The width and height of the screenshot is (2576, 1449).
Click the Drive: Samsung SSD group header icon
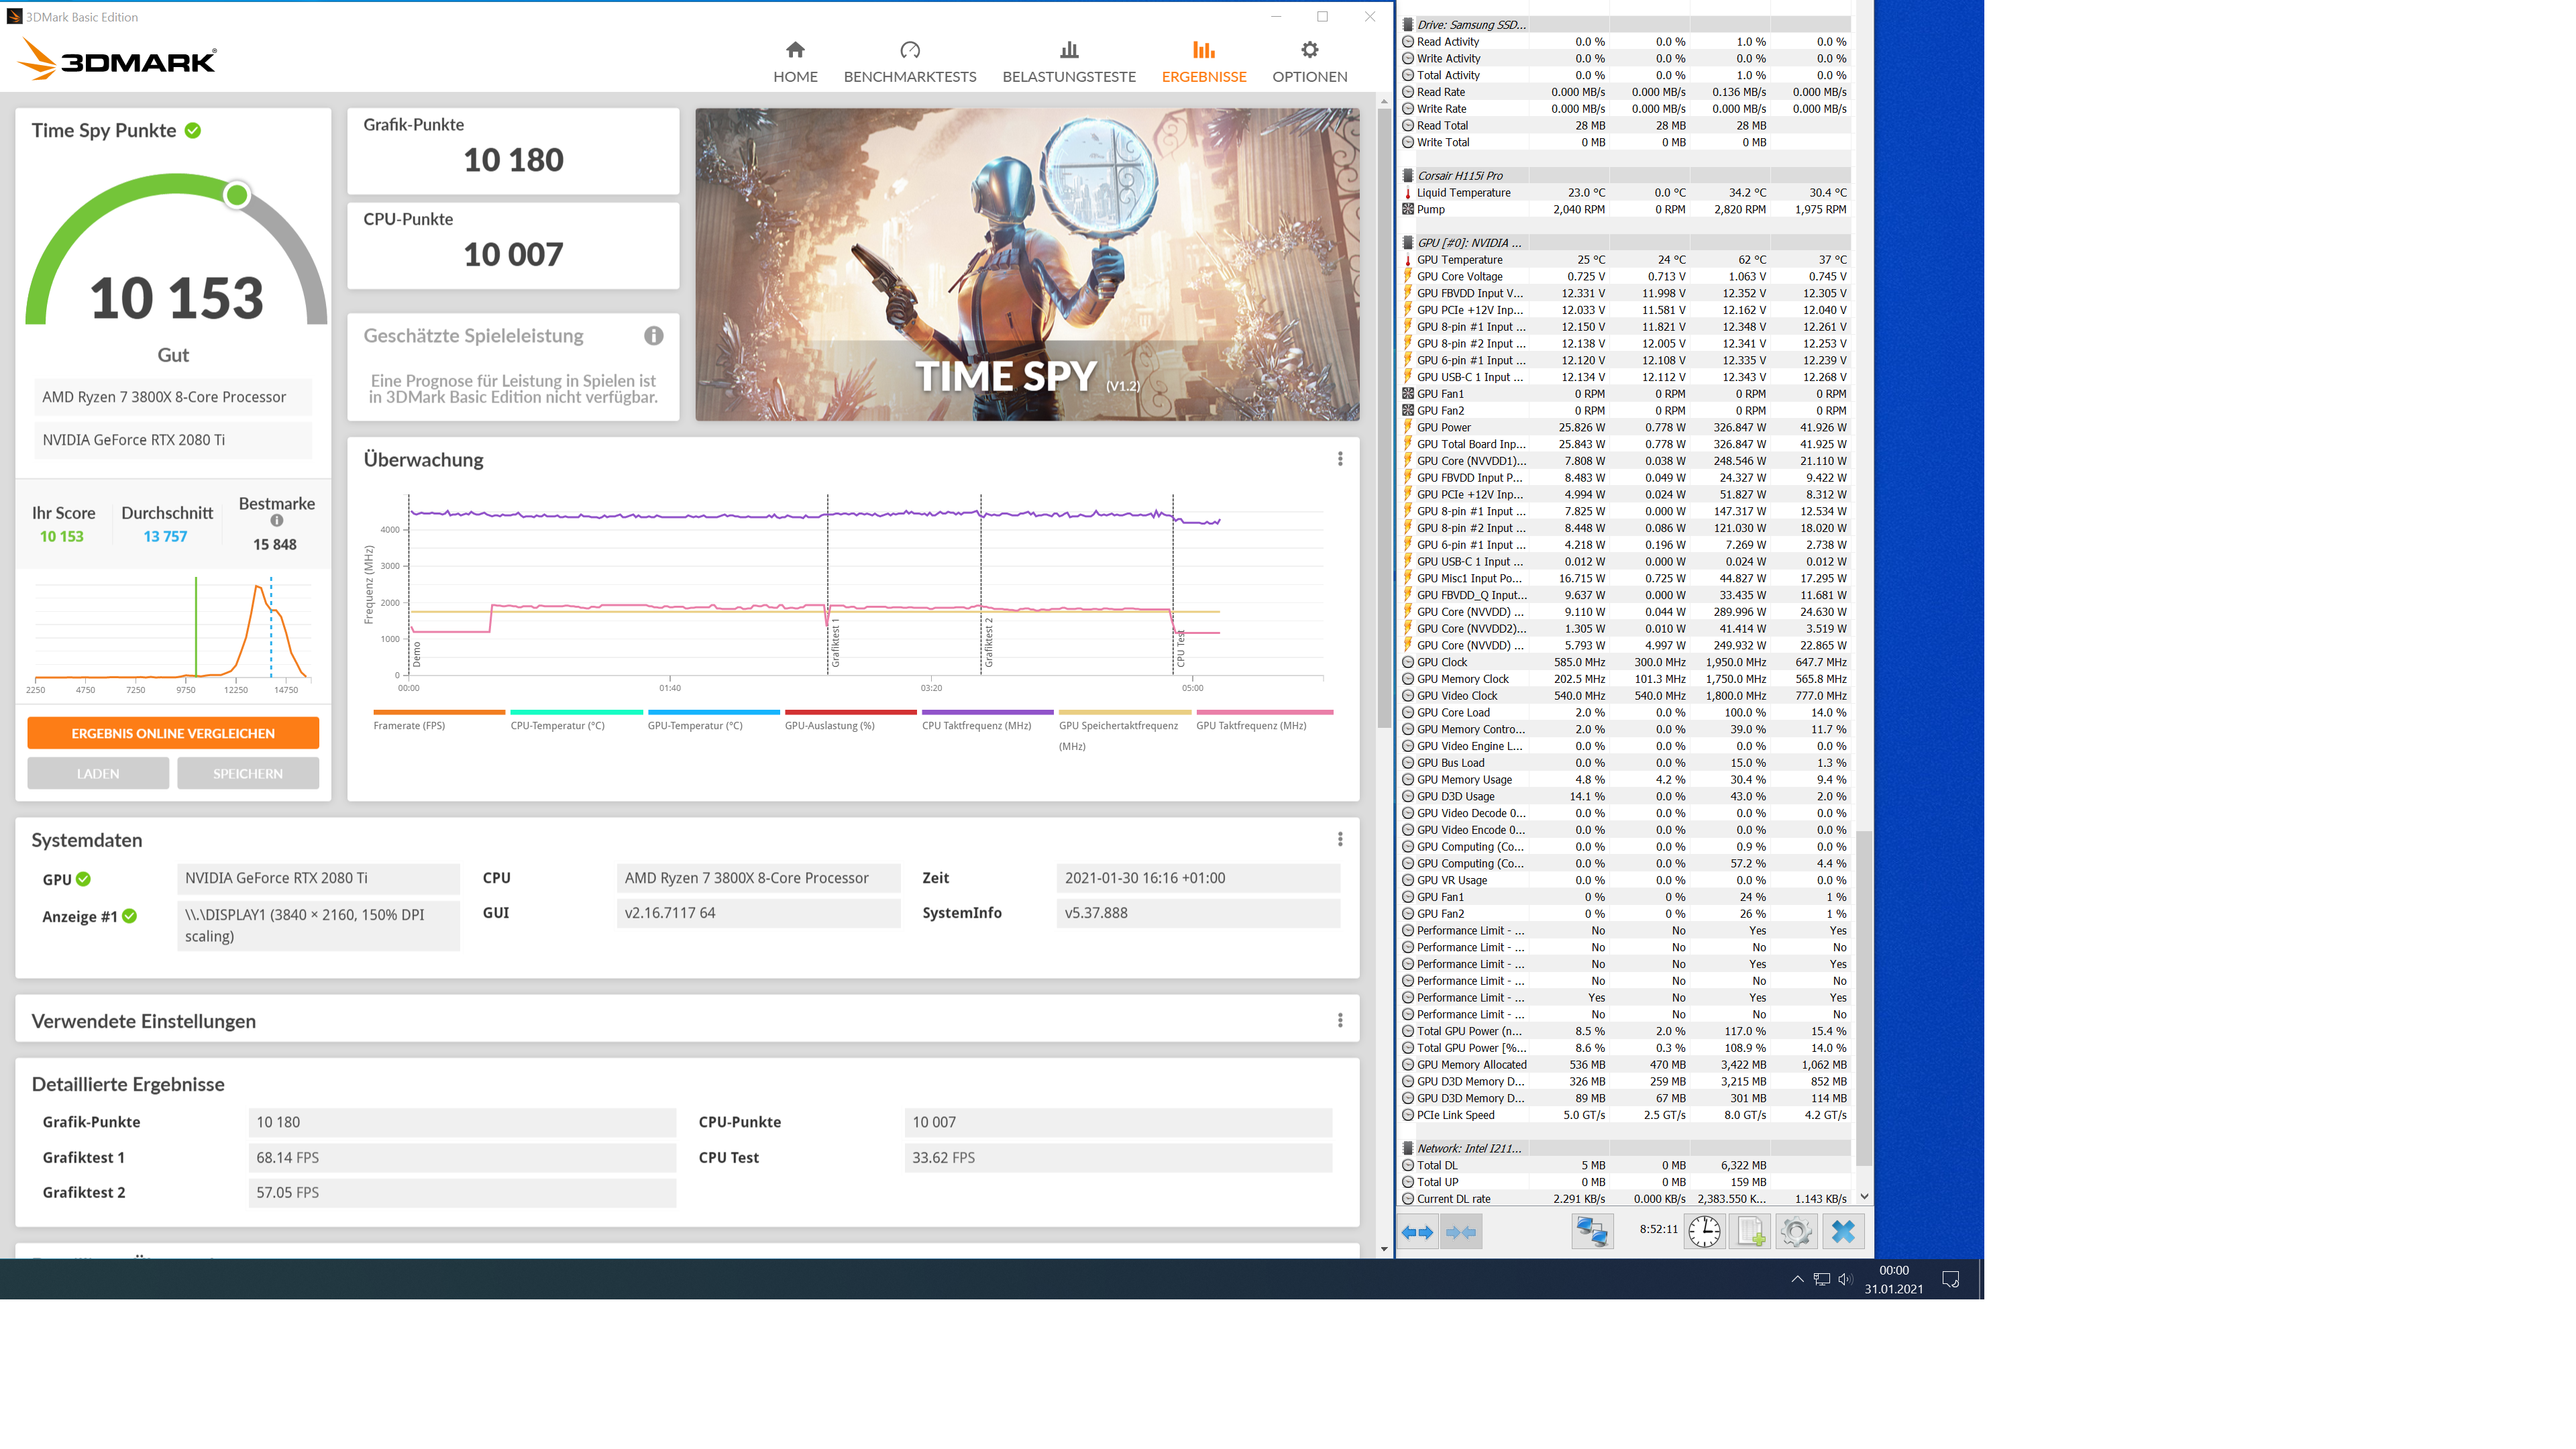[1408, 25]
